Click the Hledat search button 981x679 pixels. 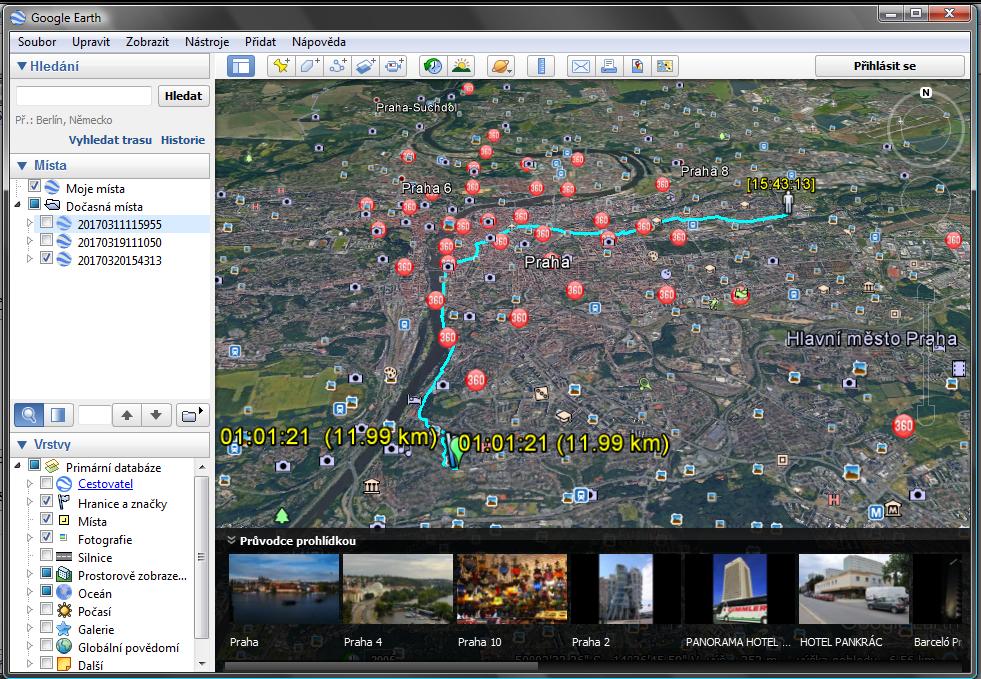point(183,96)
